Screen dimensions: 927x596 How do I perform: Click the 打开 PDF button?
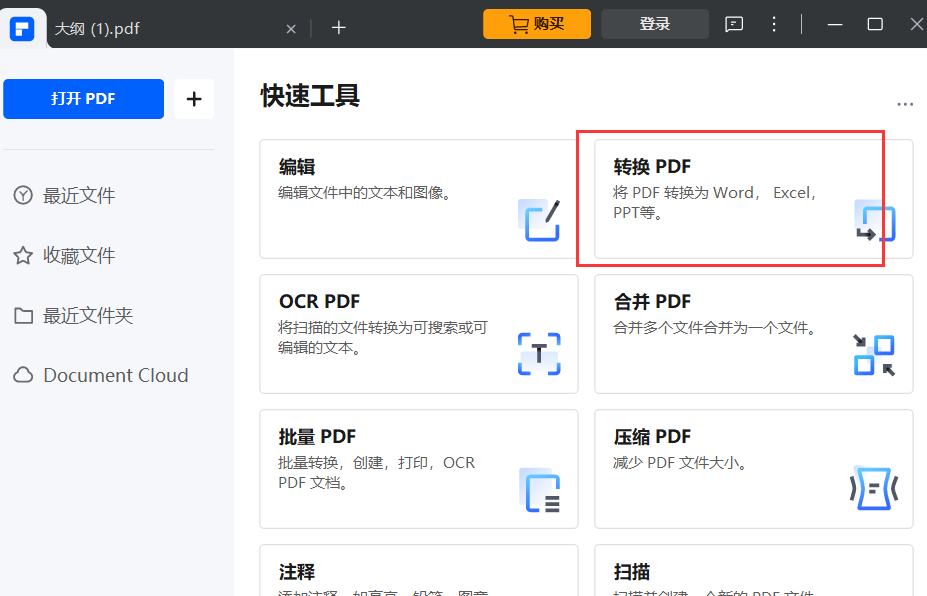tap(83, 99)
